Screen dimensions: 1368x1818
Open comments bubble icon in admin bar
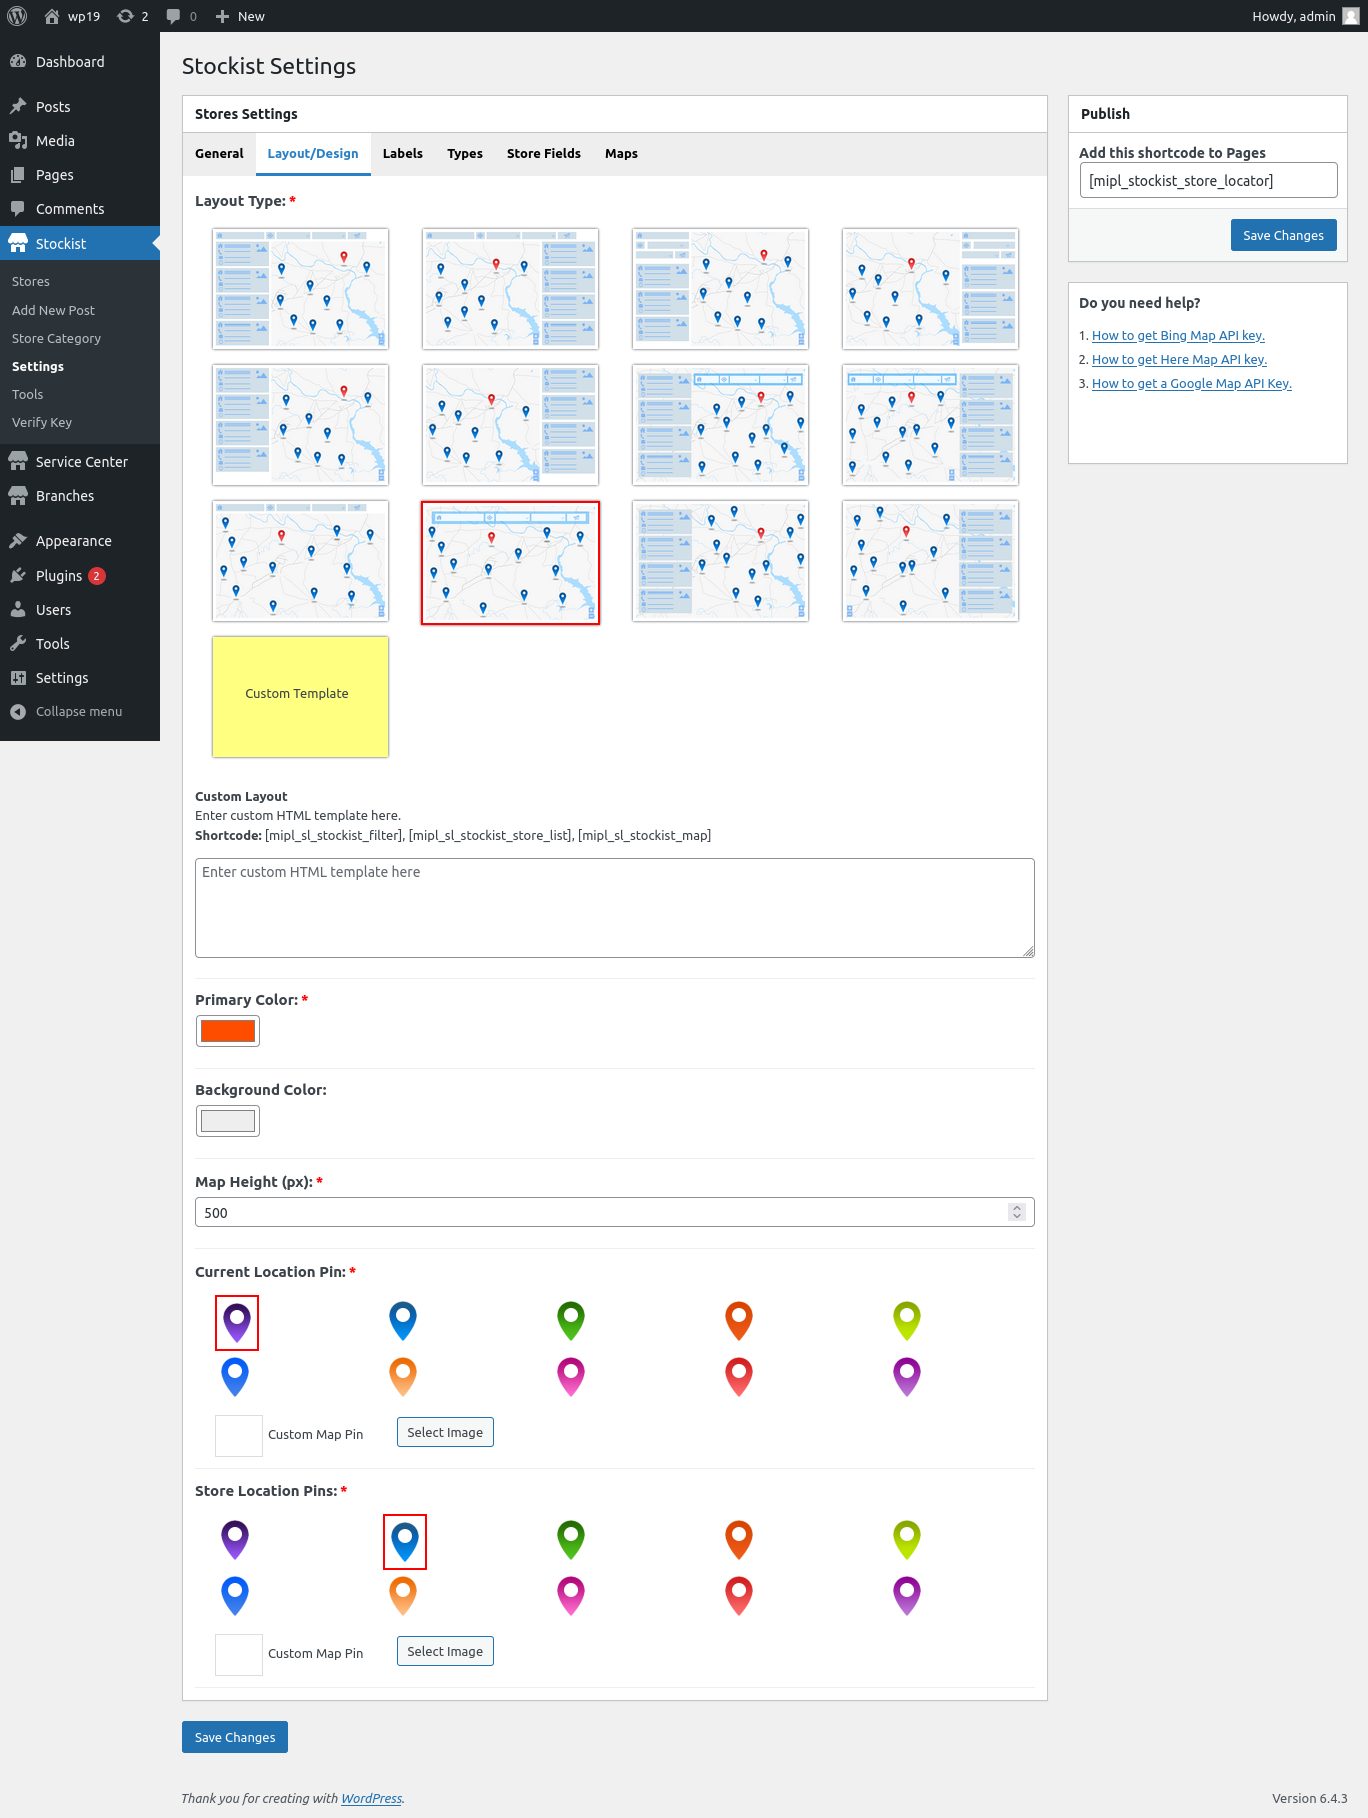(x=174, y=16)
